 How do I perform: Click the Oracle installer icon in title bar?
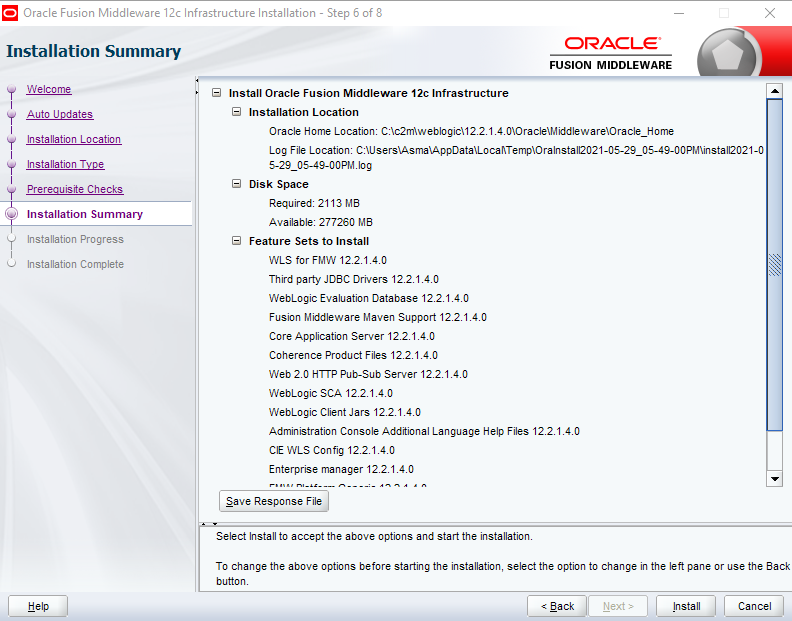pyautogui.click(x=10, y=13)
